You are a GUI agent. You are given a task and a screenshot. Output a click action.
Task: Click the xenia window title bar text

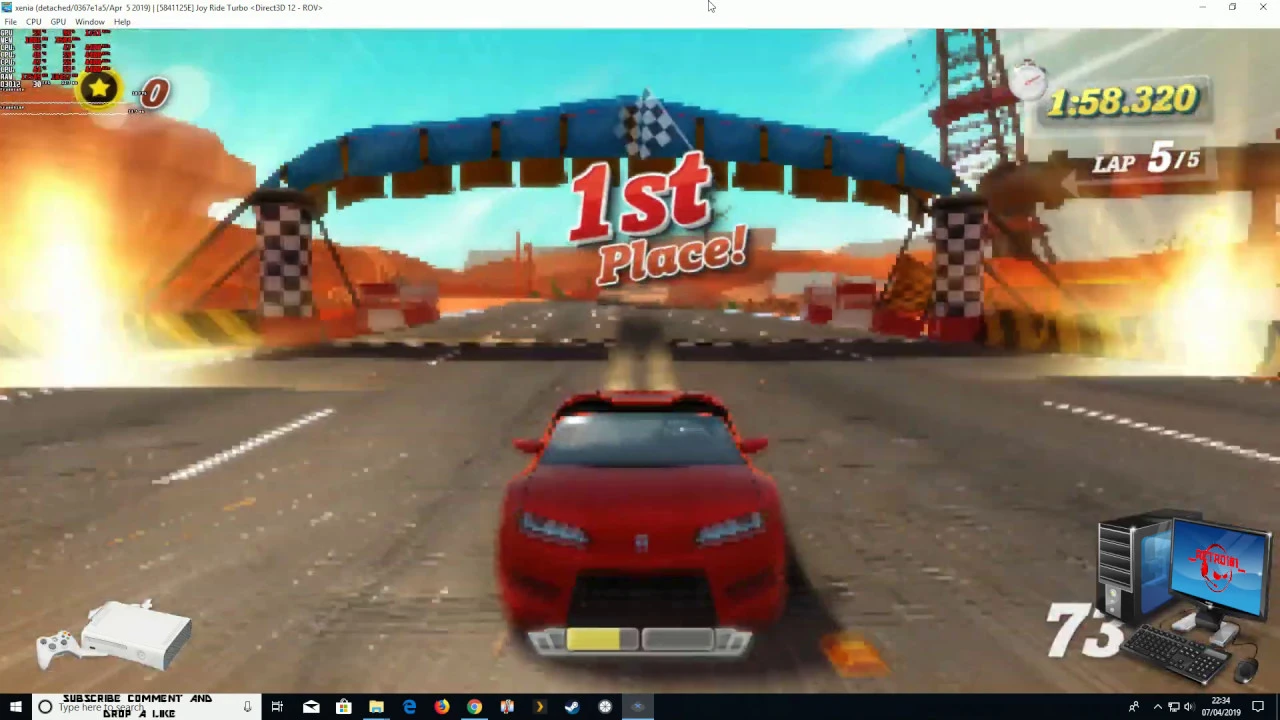[169, 7]
